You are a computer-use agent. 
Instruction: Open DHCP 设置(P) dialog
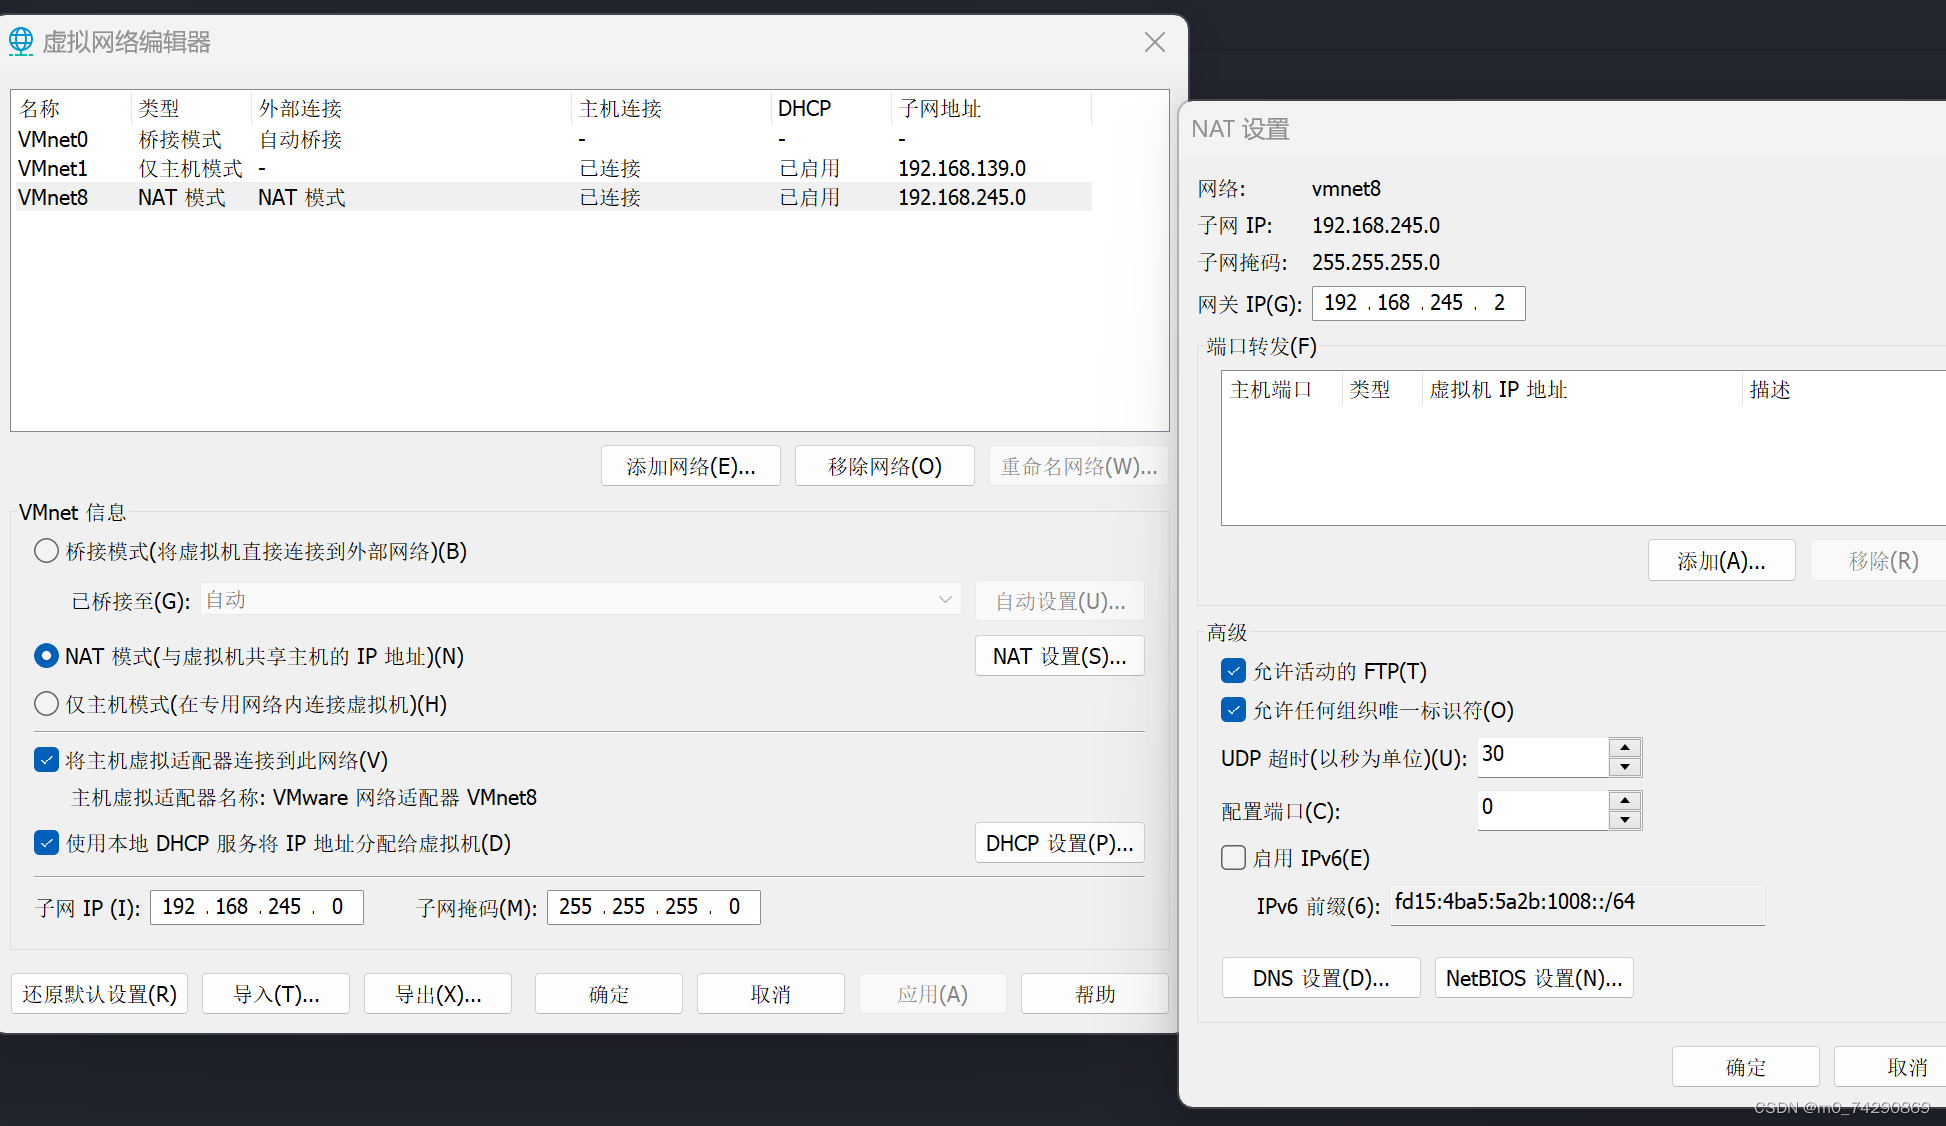pos(1059,842)
